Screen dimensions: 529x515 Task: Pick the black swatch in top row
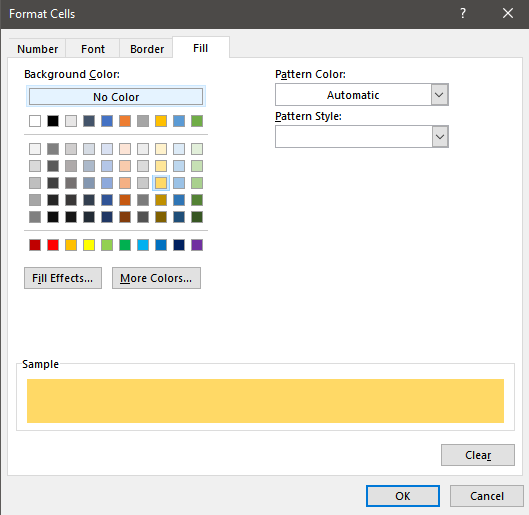click(x=53, y=121)
